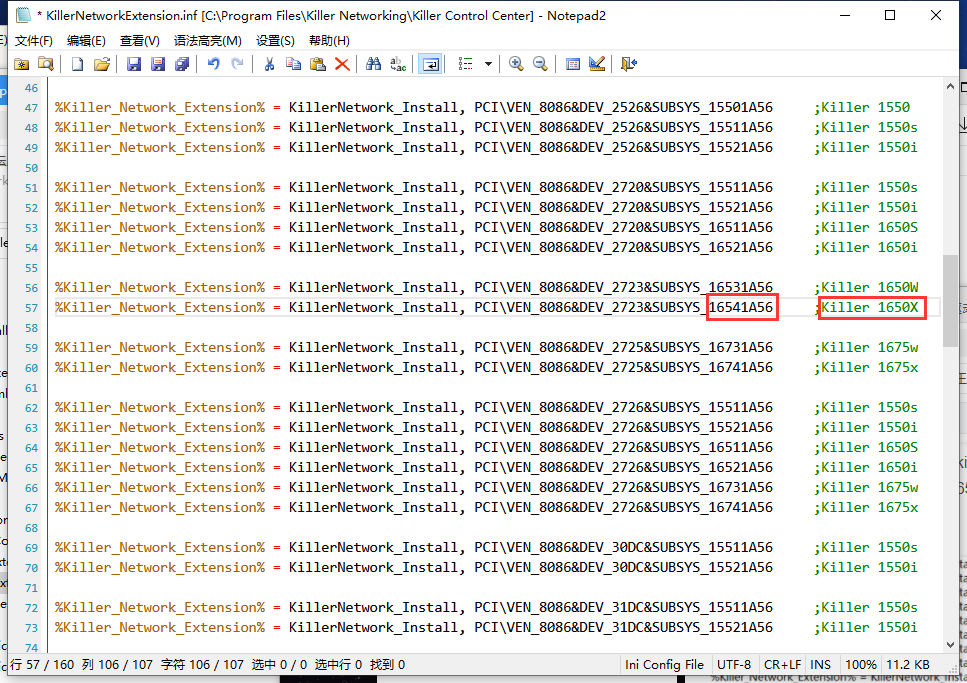Viewport: 967px width, 683px height.
Task: Create a new blank document
Action: pyautogui.click(x=77, y=64)
